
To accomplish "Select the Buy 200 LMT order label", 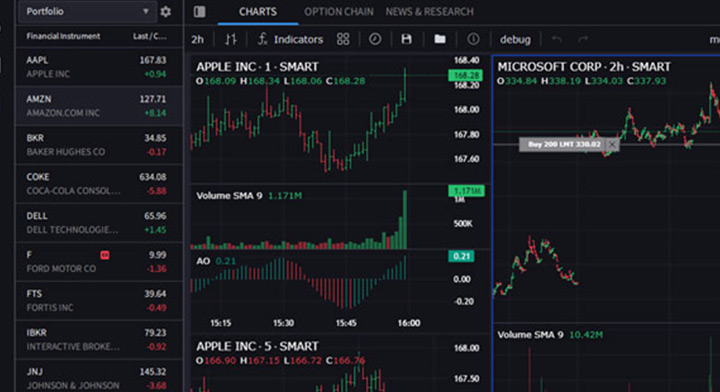I will (564, 145).
